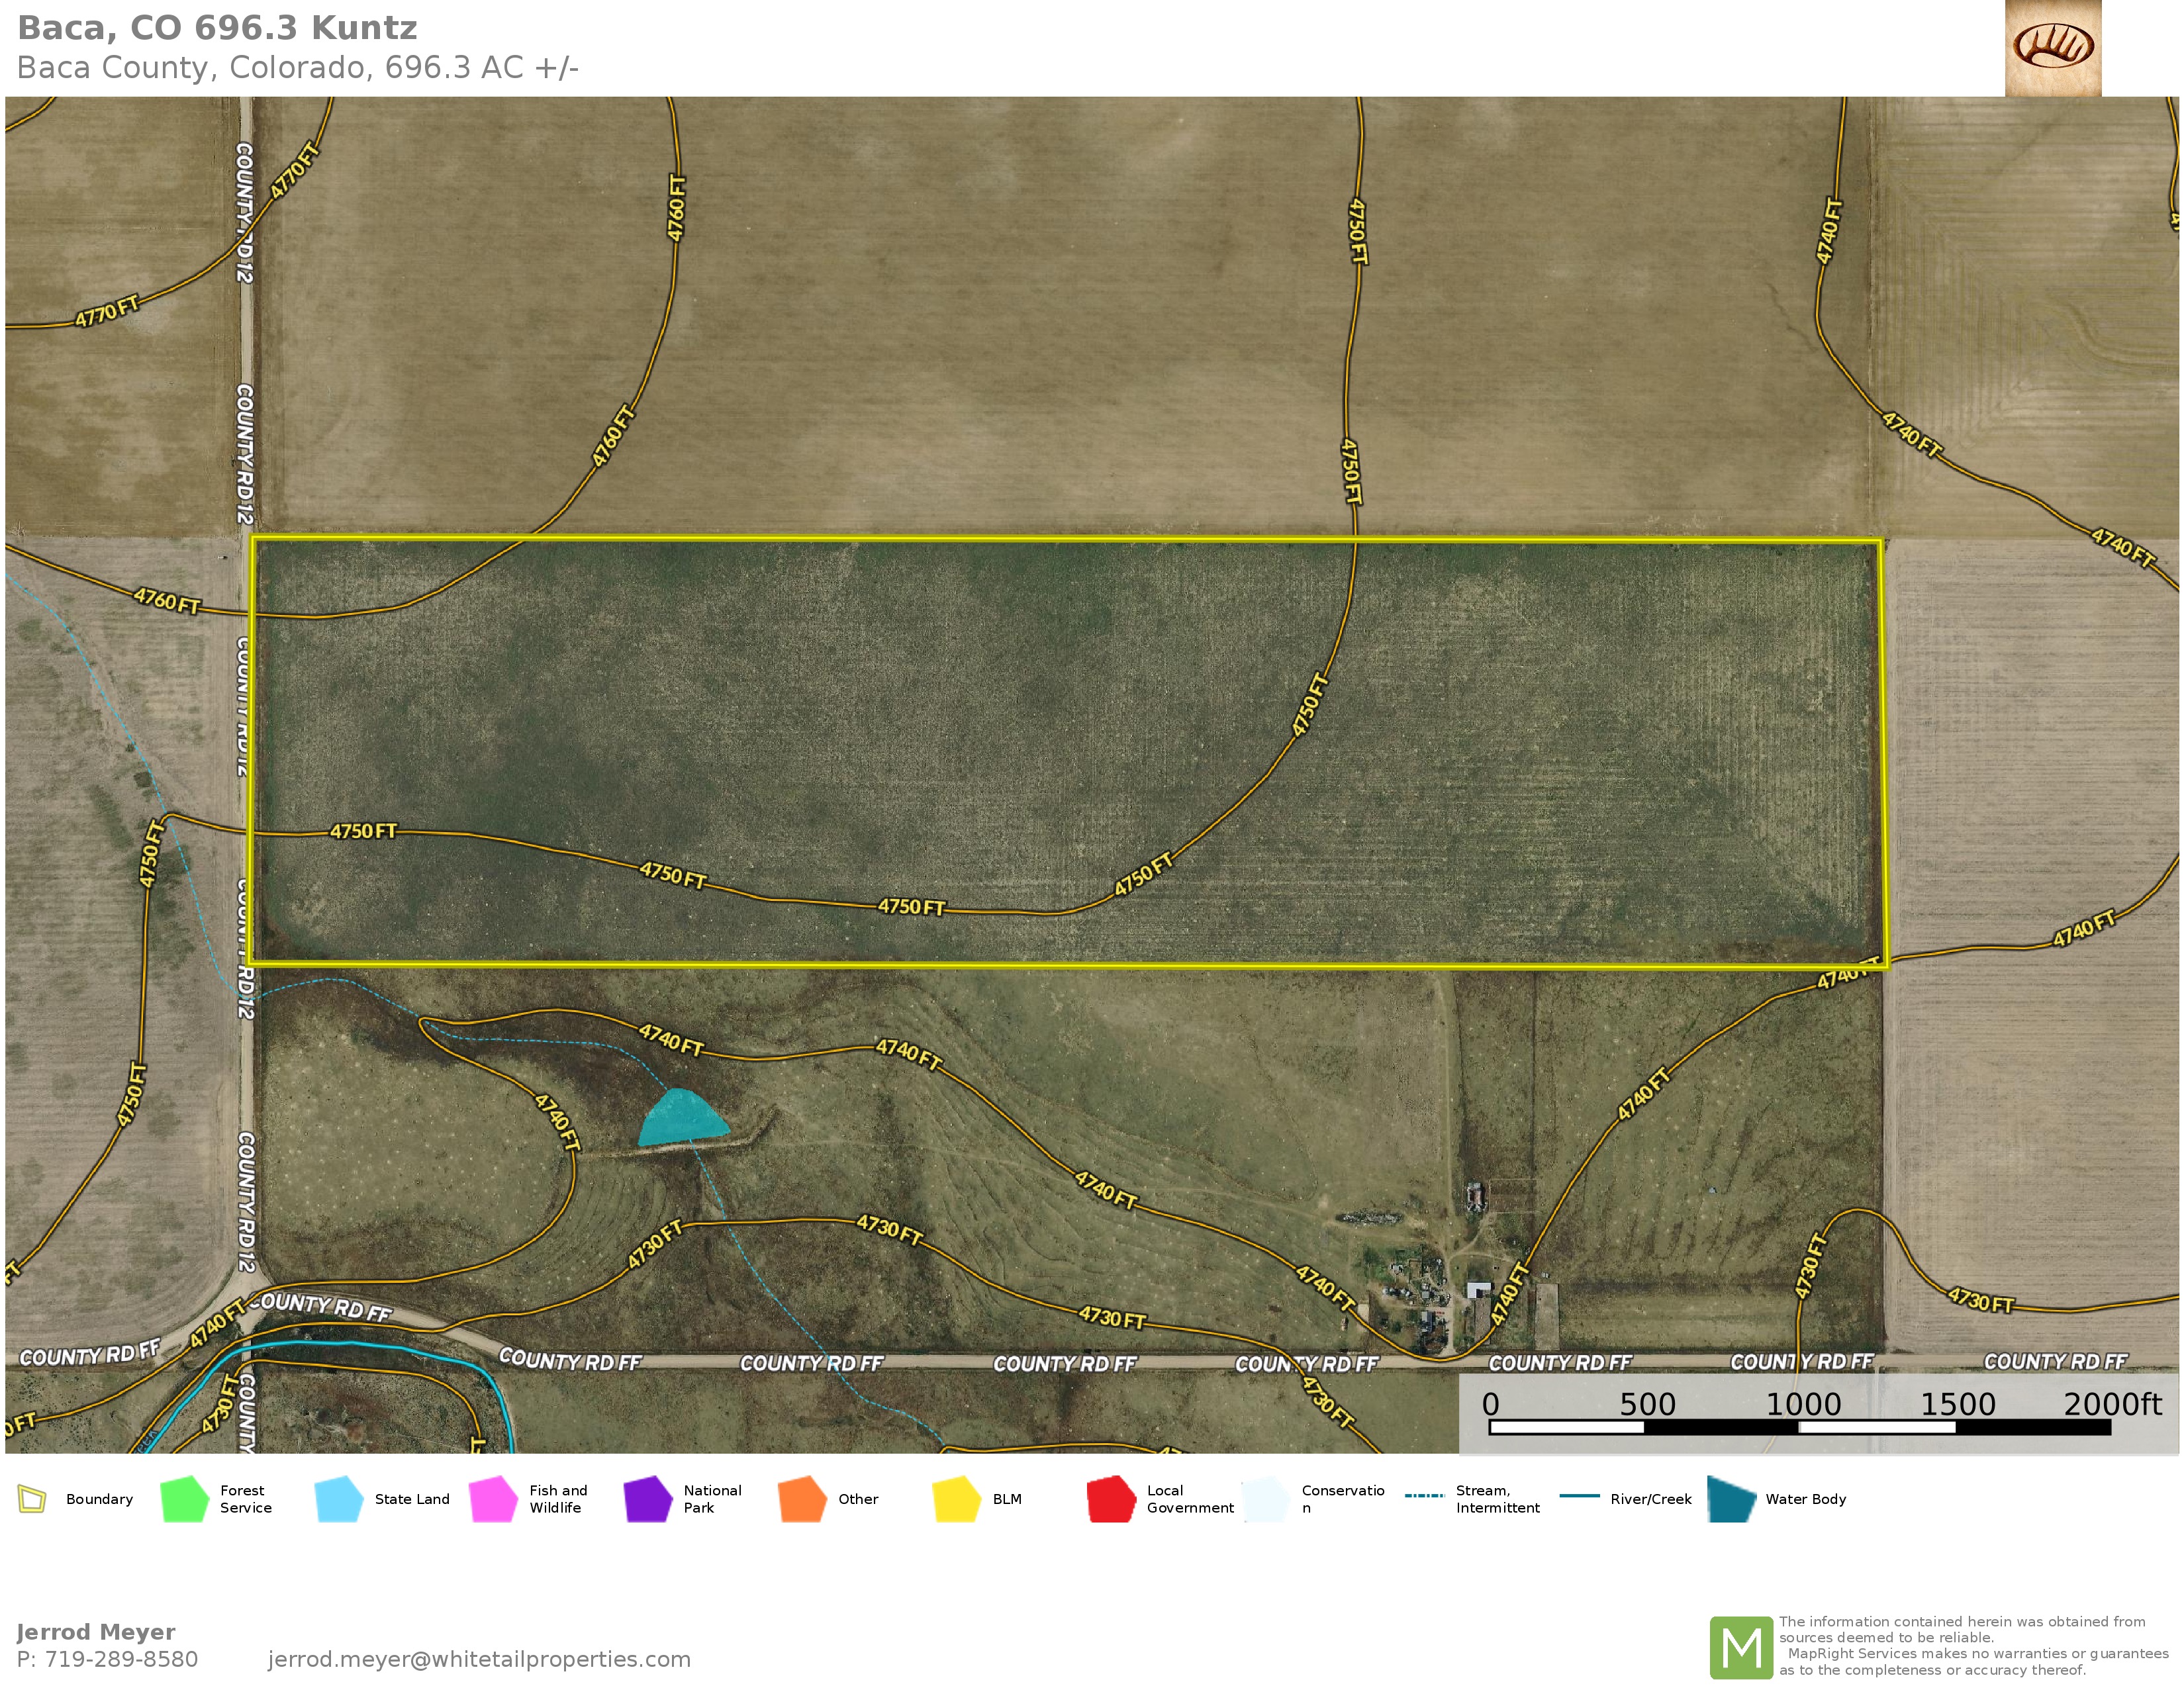Click the blue State Land legend swatch
Viewport: 2184px width, 1688px height.
click(338, 1499)
